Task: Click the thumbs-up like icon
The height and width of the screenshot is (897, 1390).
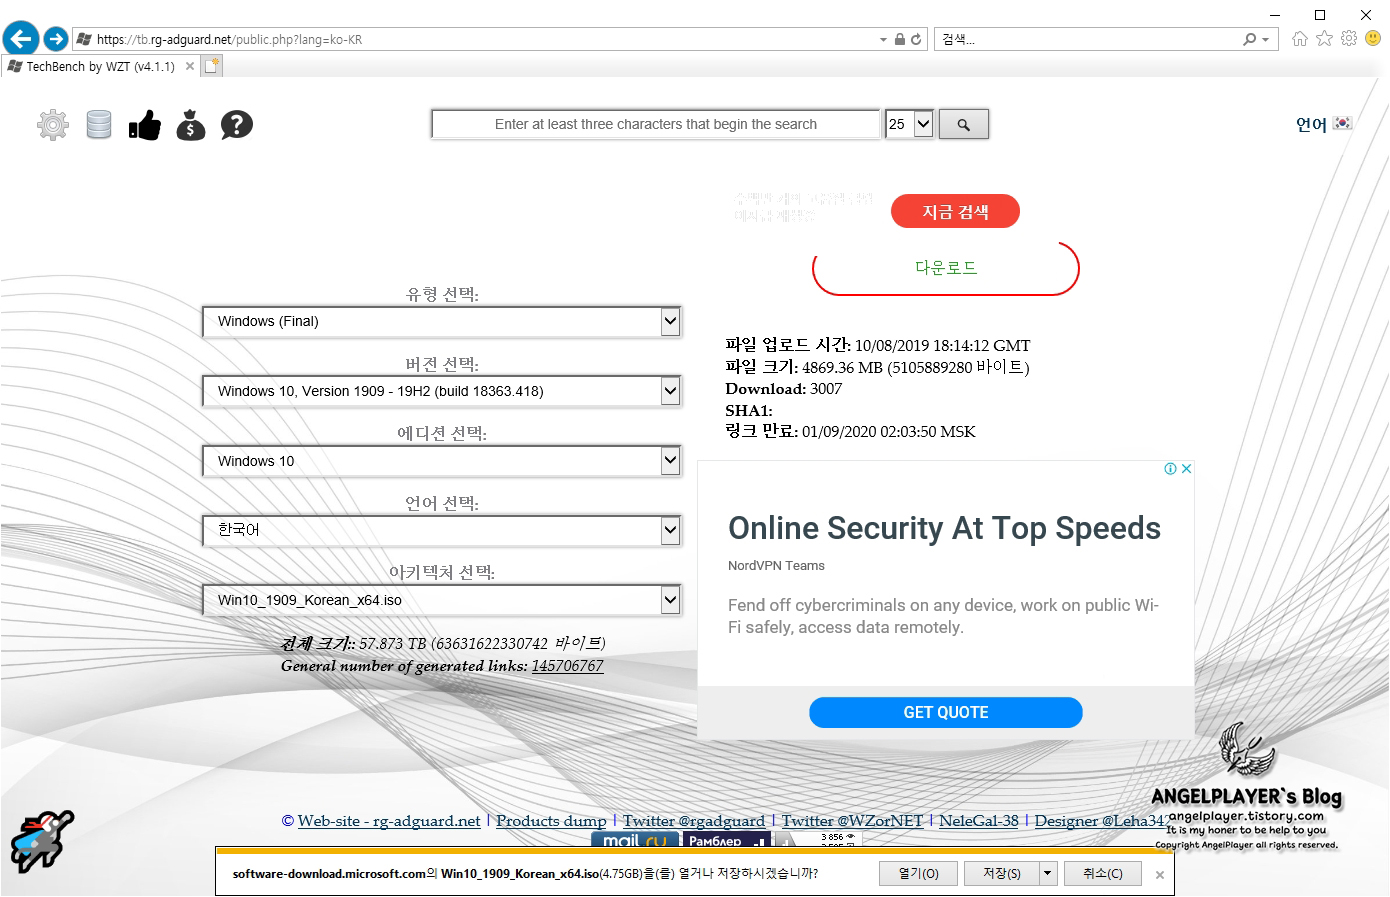Action: coord(145,125)
